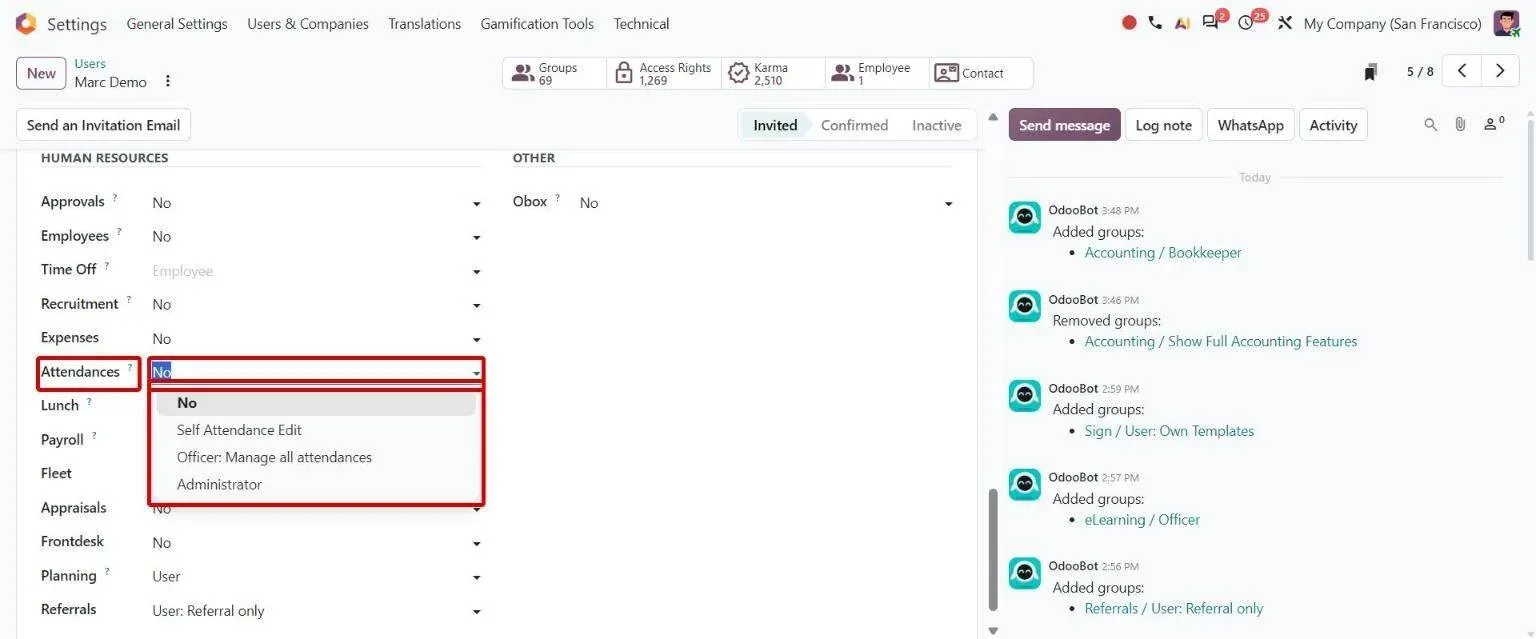Go to the next user record
The image size is (1536, 639).
pyautogui.click(x=1500, y=71)
